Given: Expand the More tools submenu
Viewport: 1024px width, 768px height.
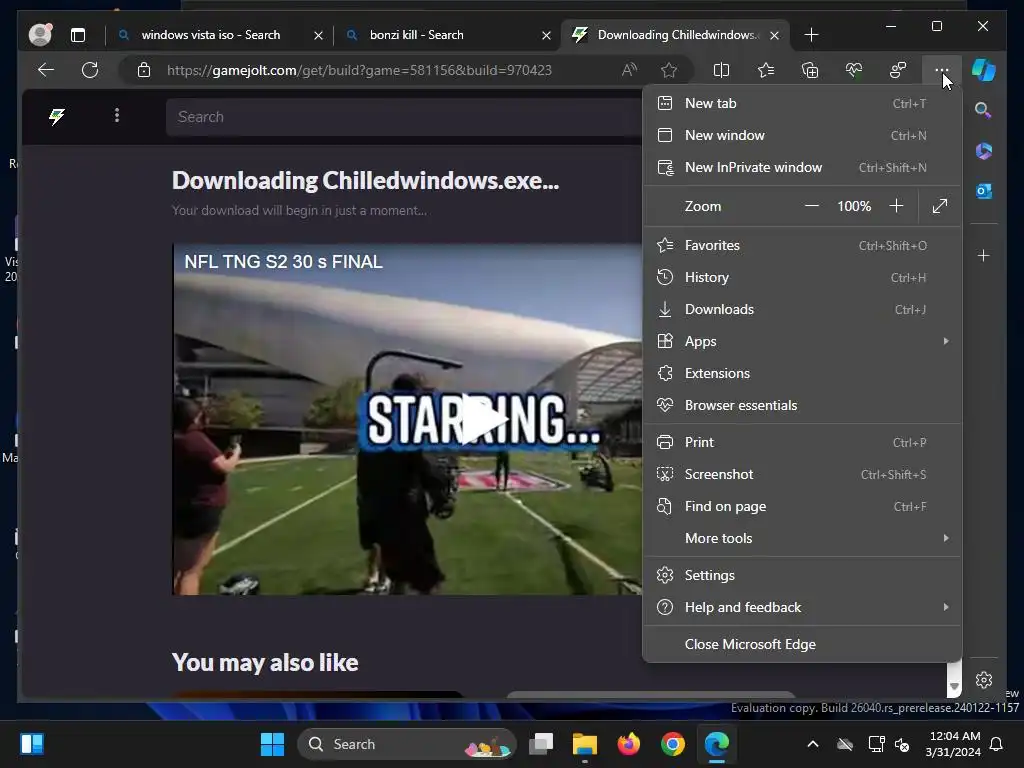Looking at the screenshot, I should coord(802,538).
